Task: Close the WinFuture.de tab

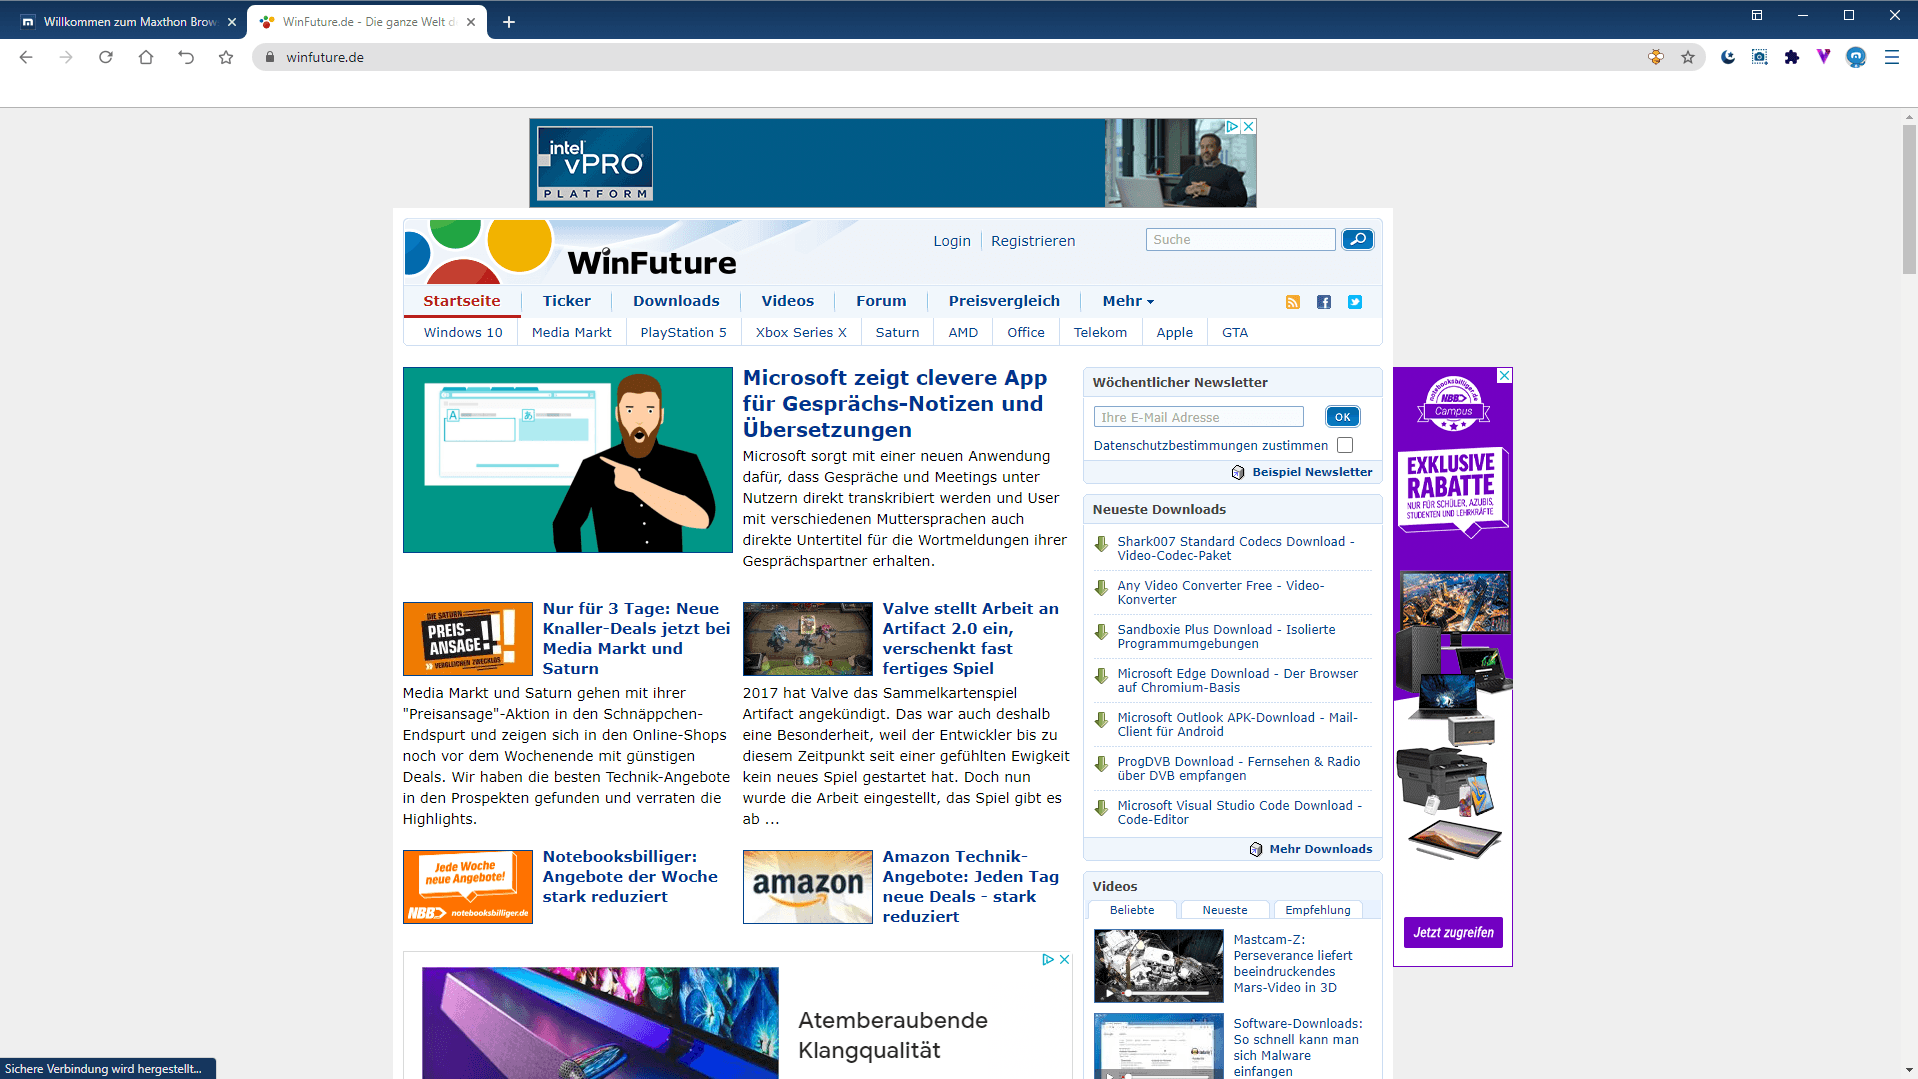Action: (x=471, y=22)
